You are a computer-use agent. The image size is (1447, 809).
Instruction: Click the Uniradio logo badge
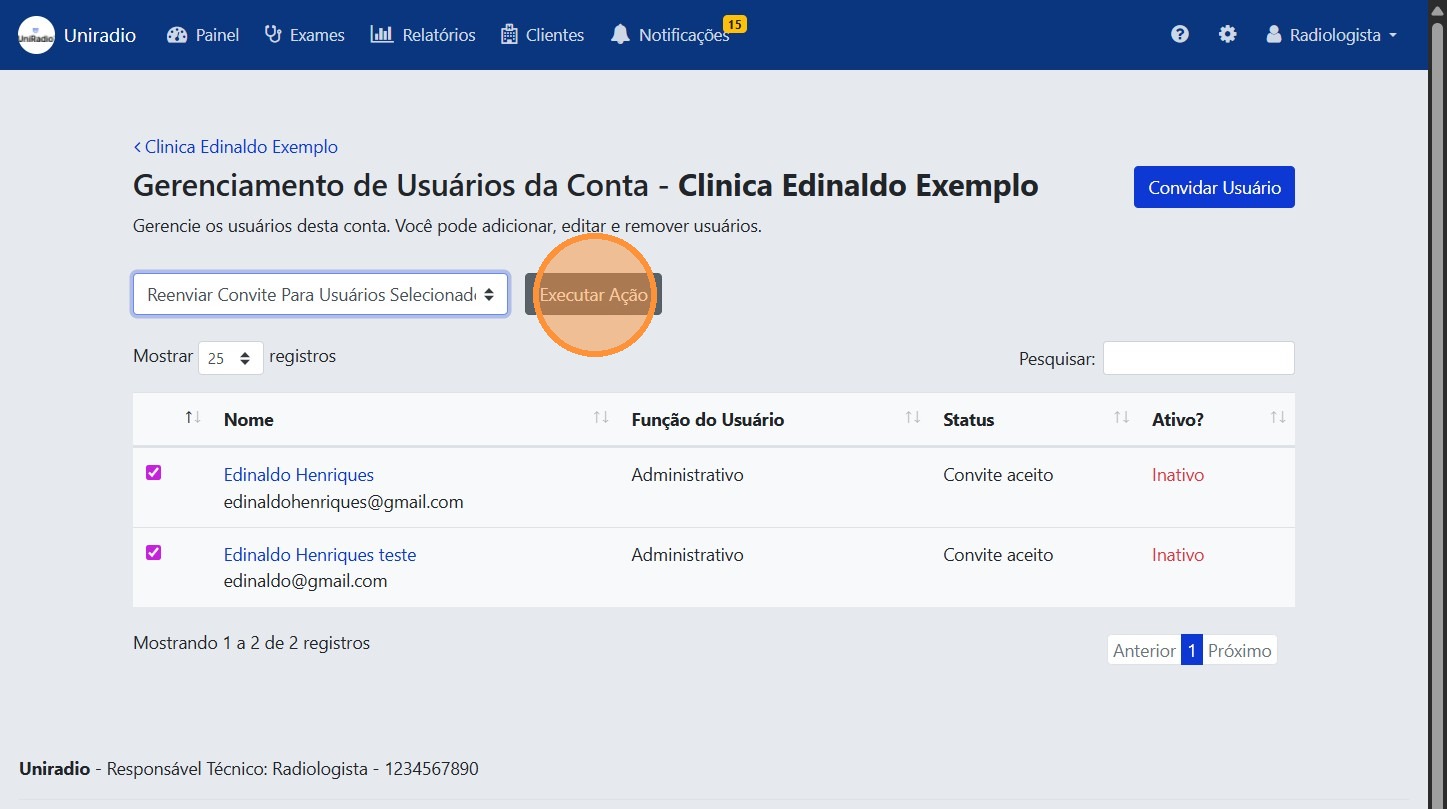click(x=35, y=34)
